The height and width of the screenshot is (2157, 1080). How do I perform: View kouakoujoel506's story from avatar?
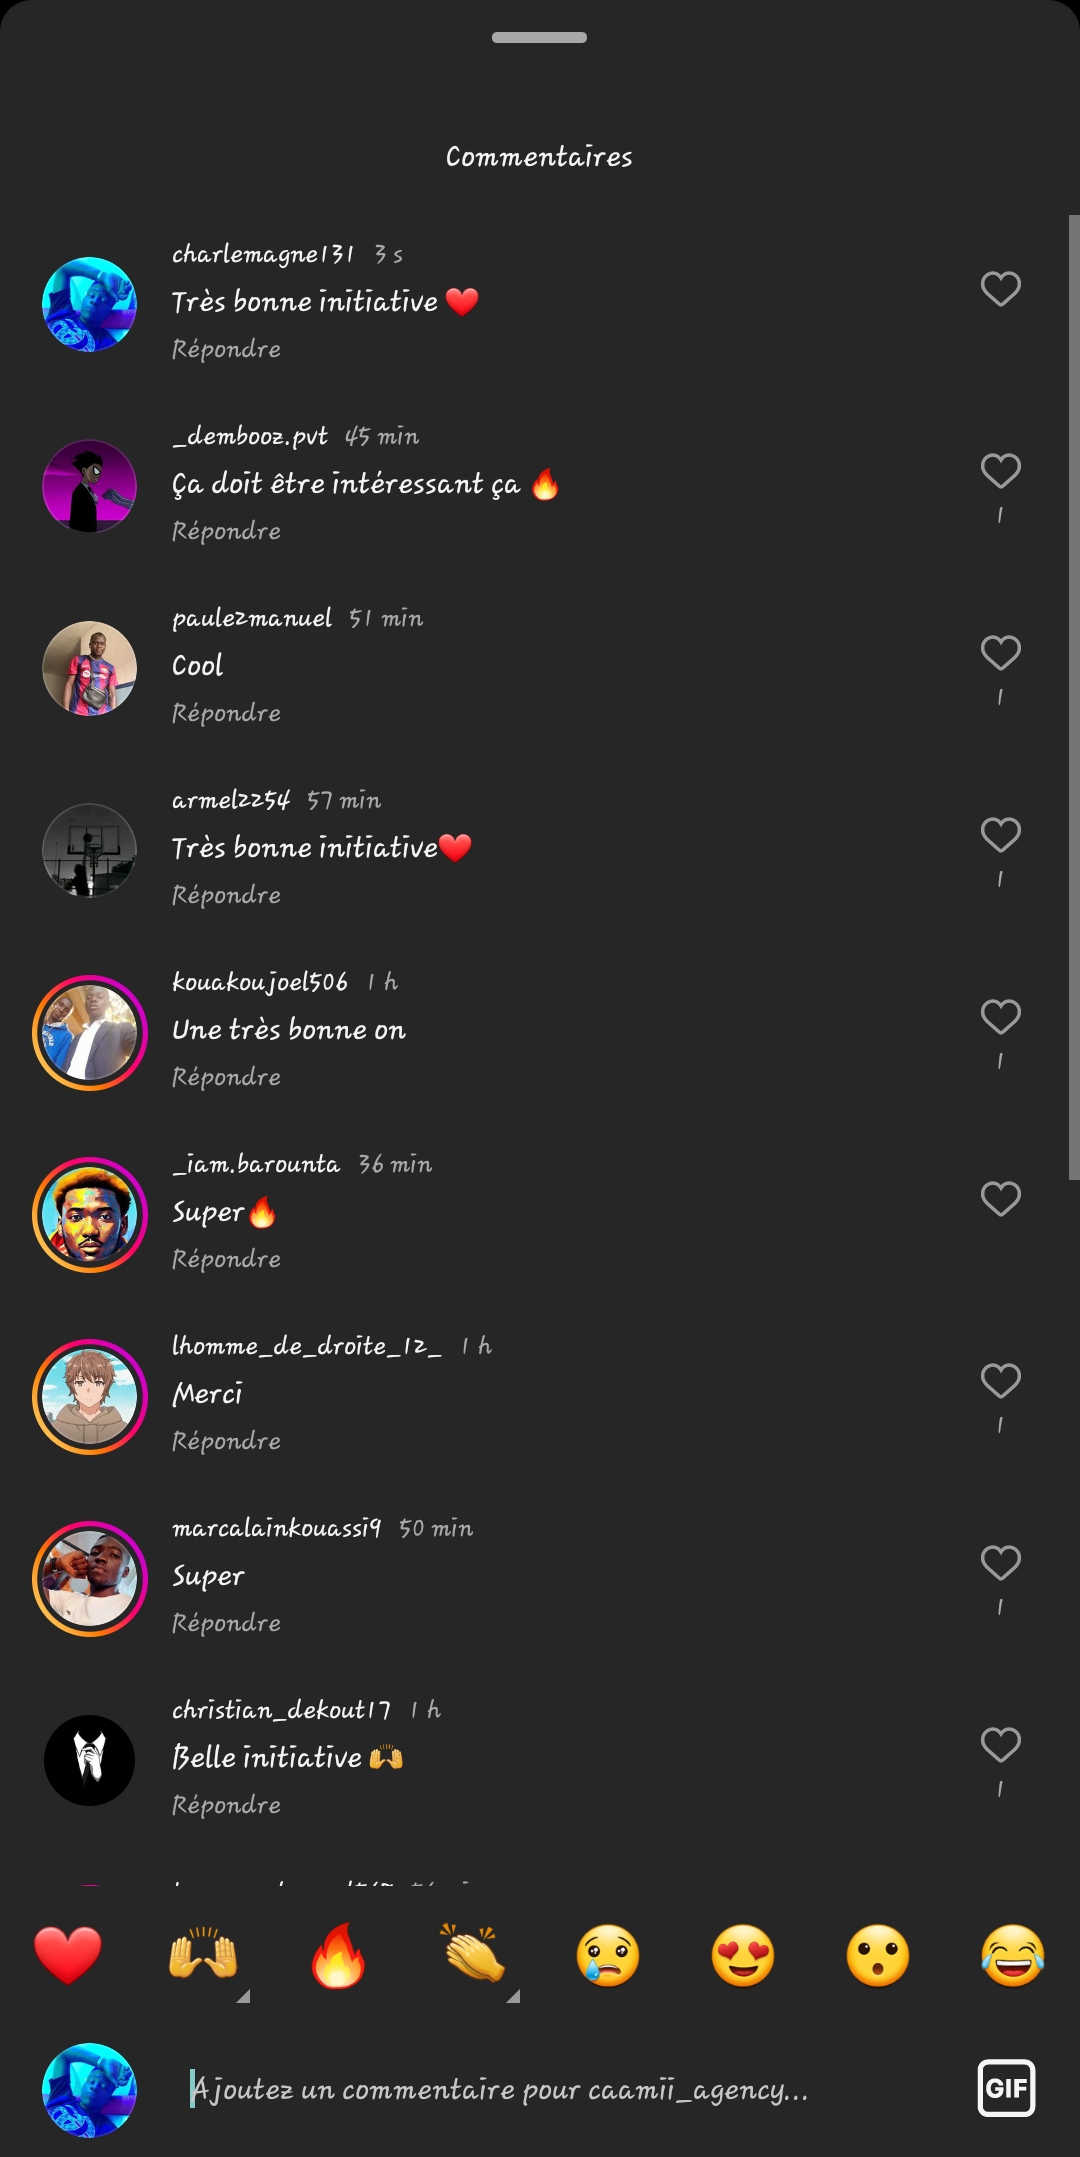coord(90,1033)
